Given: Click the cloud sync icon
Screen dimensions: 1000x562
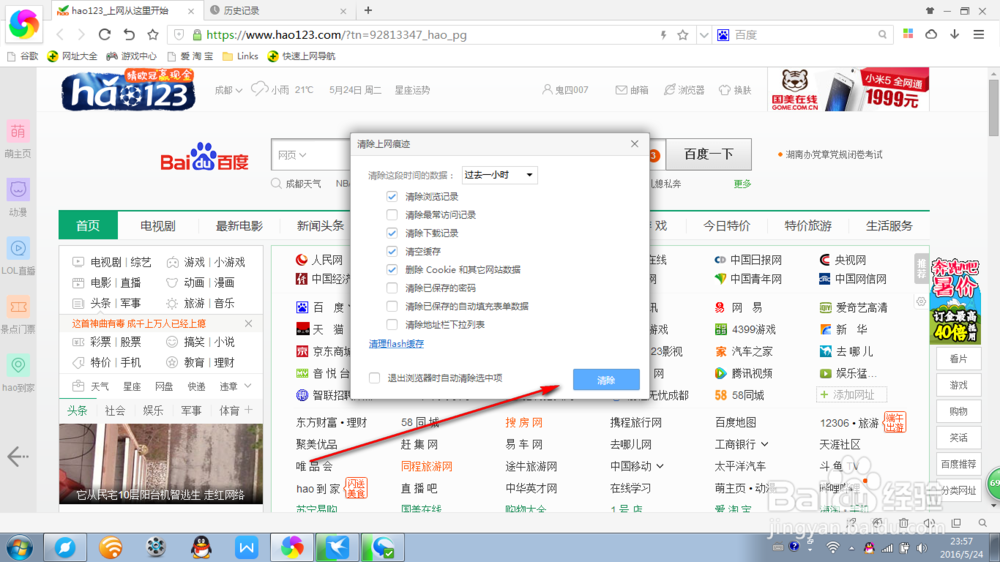Looking at the screenshot, I should pyautogui.click(x=931, y=34).
